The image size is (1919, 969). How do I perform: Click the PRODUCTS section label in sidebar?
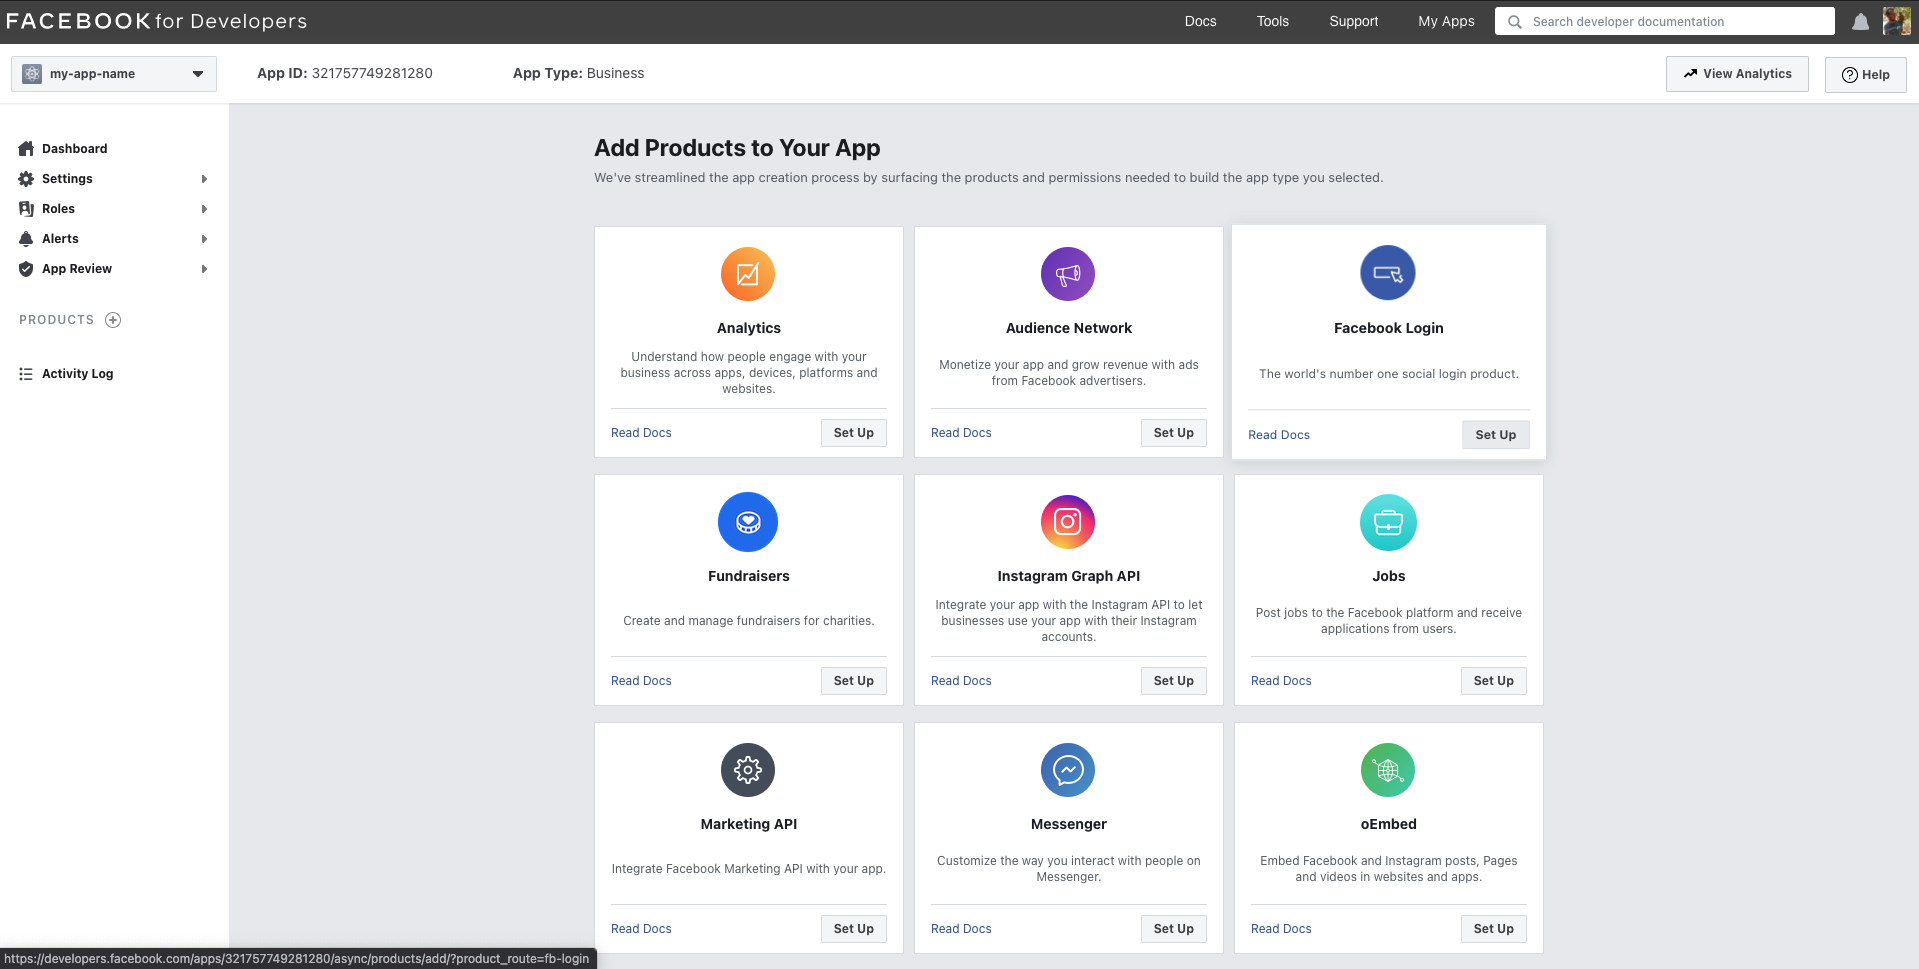tap(56, 320)
